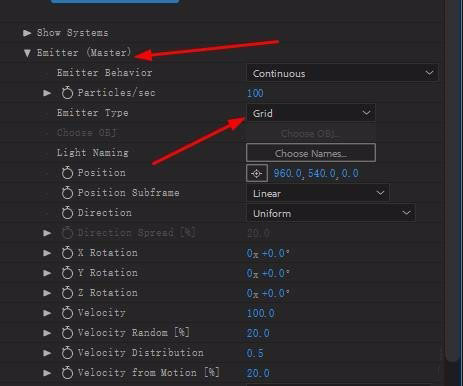Enable the Velocity Random stopwatch icon
The image size is (463, 386).
[67, 333]
